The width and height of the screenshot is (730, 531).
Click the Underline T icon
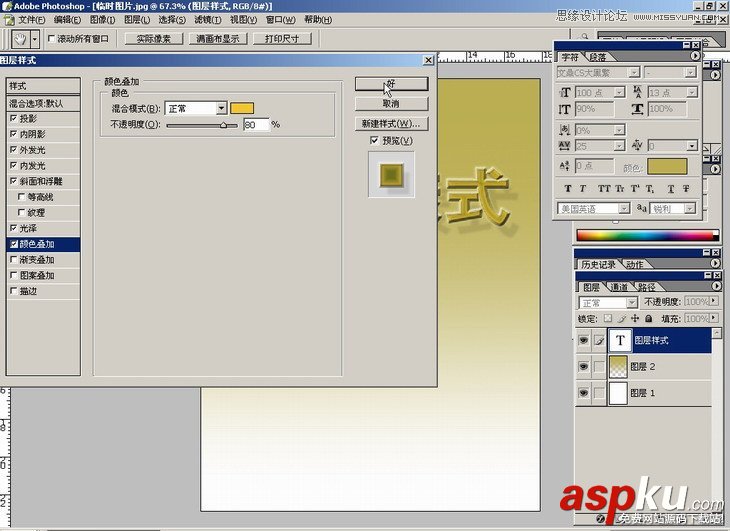[x=670, y=188]
